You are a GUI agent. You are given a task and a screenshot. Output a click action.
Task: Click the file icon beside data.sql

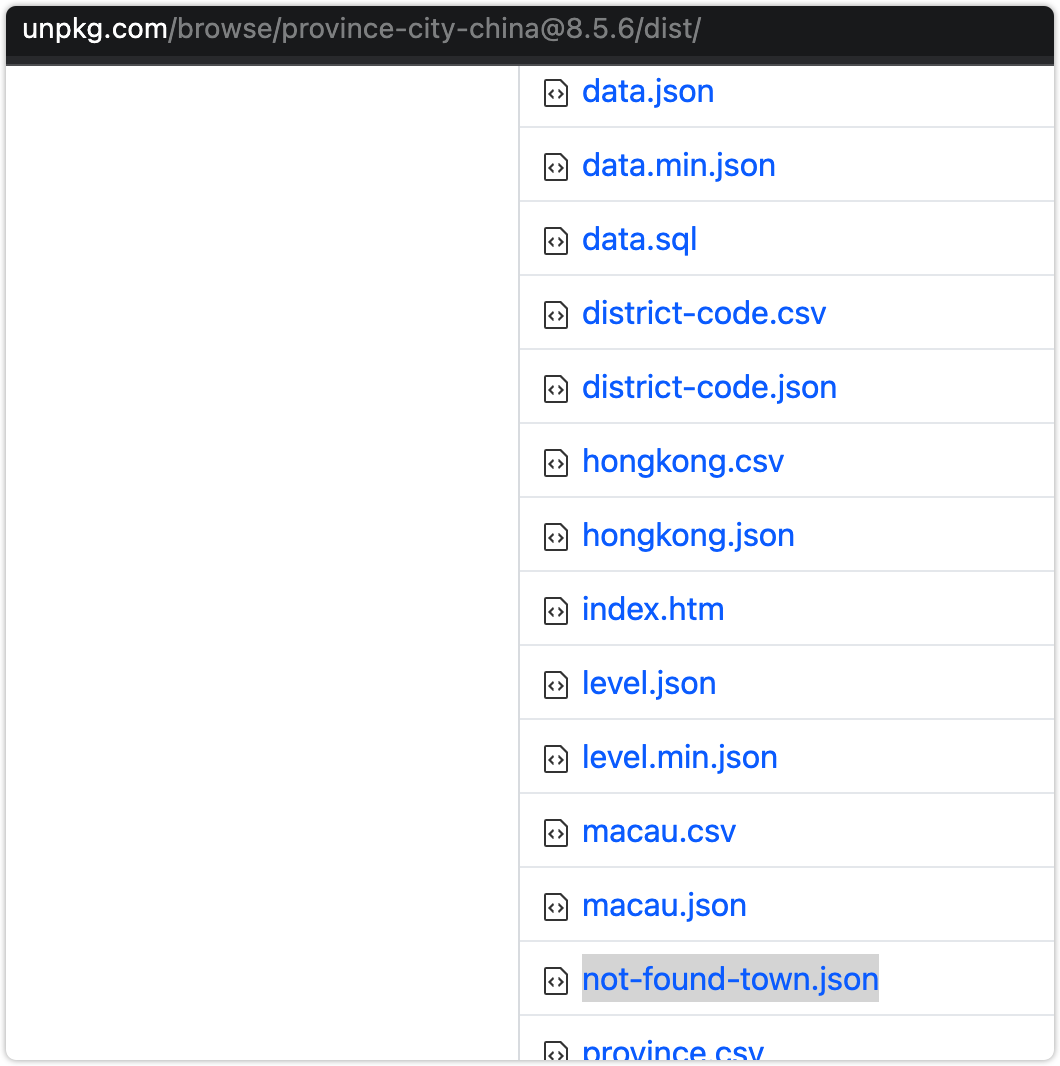pyautogui.click(x=556, y=241)
